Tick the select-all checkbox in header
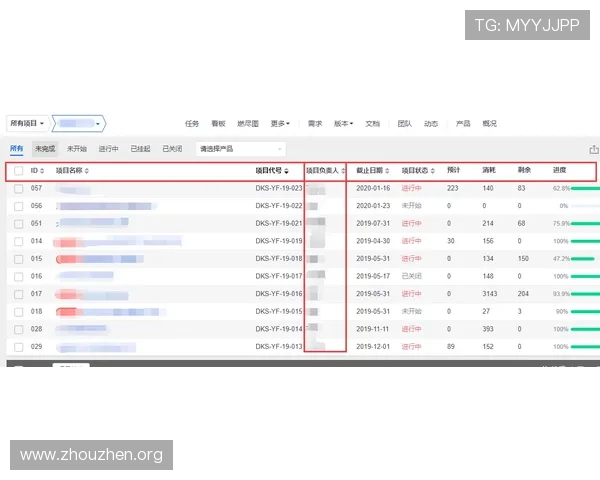The height and width of the screenshot is (480, 600). point(18,171)
